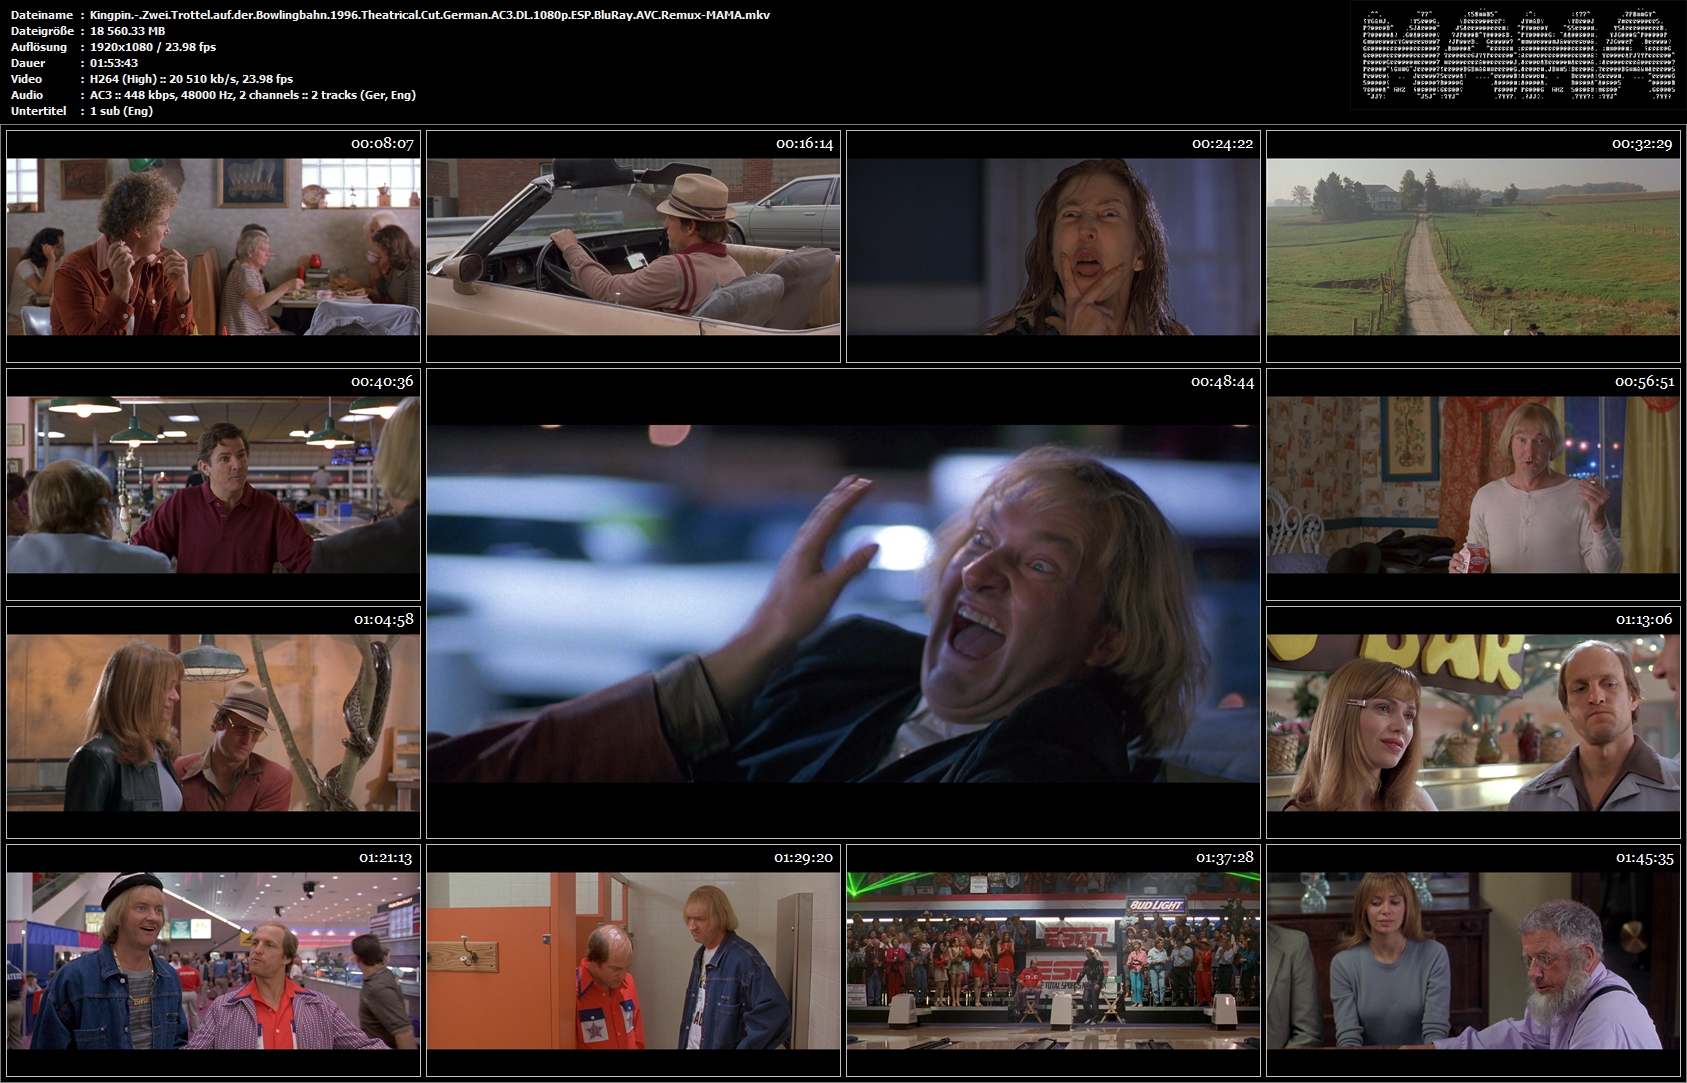Open the face-grabbing thumbnail at 00:24:22

[x=1053, y=246]
